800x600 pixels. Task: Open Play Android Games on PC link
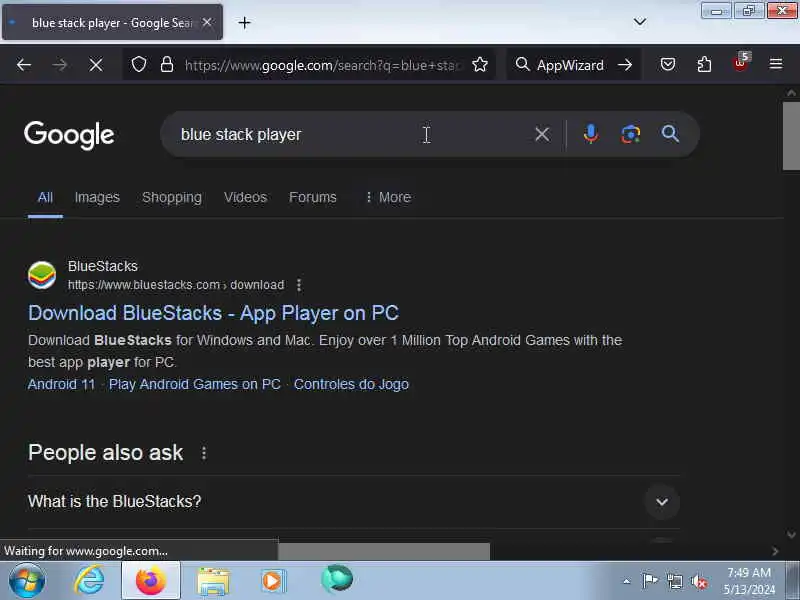click(x=195, y=384)
